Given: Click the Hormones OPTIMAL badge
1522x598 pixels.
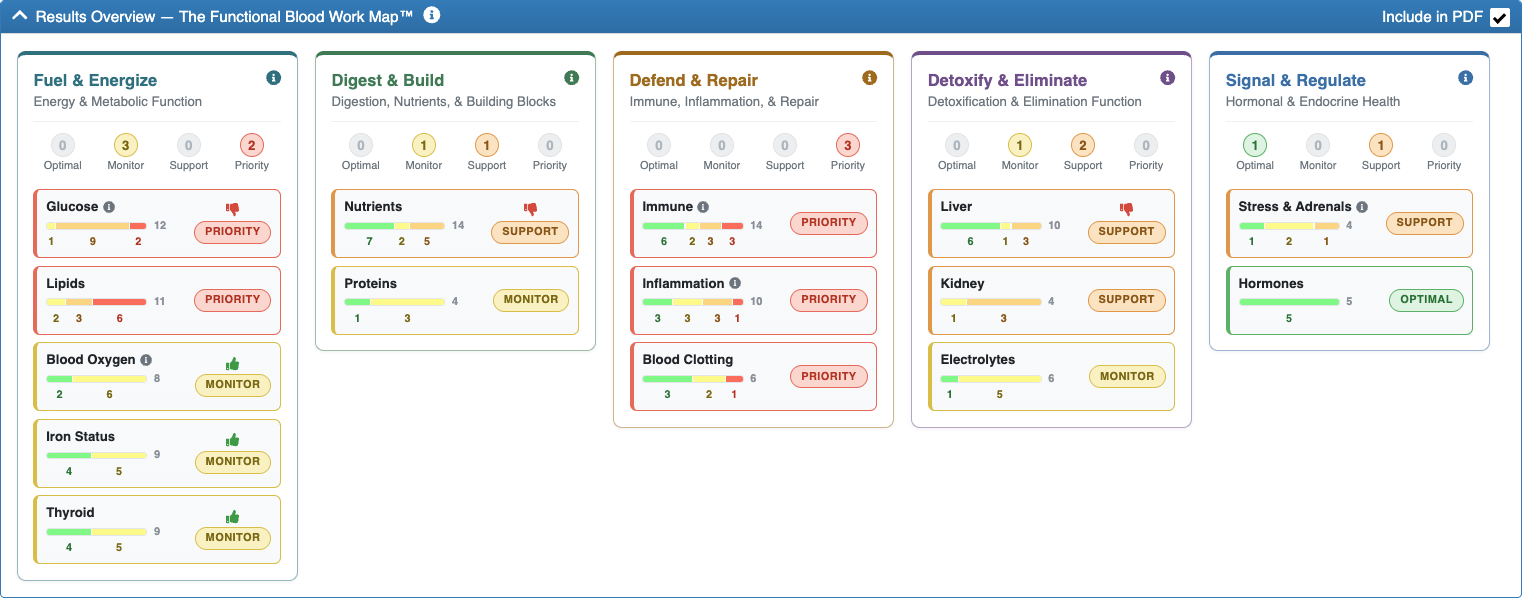Looking at the screenshot, I should (x=1426, y=299).
